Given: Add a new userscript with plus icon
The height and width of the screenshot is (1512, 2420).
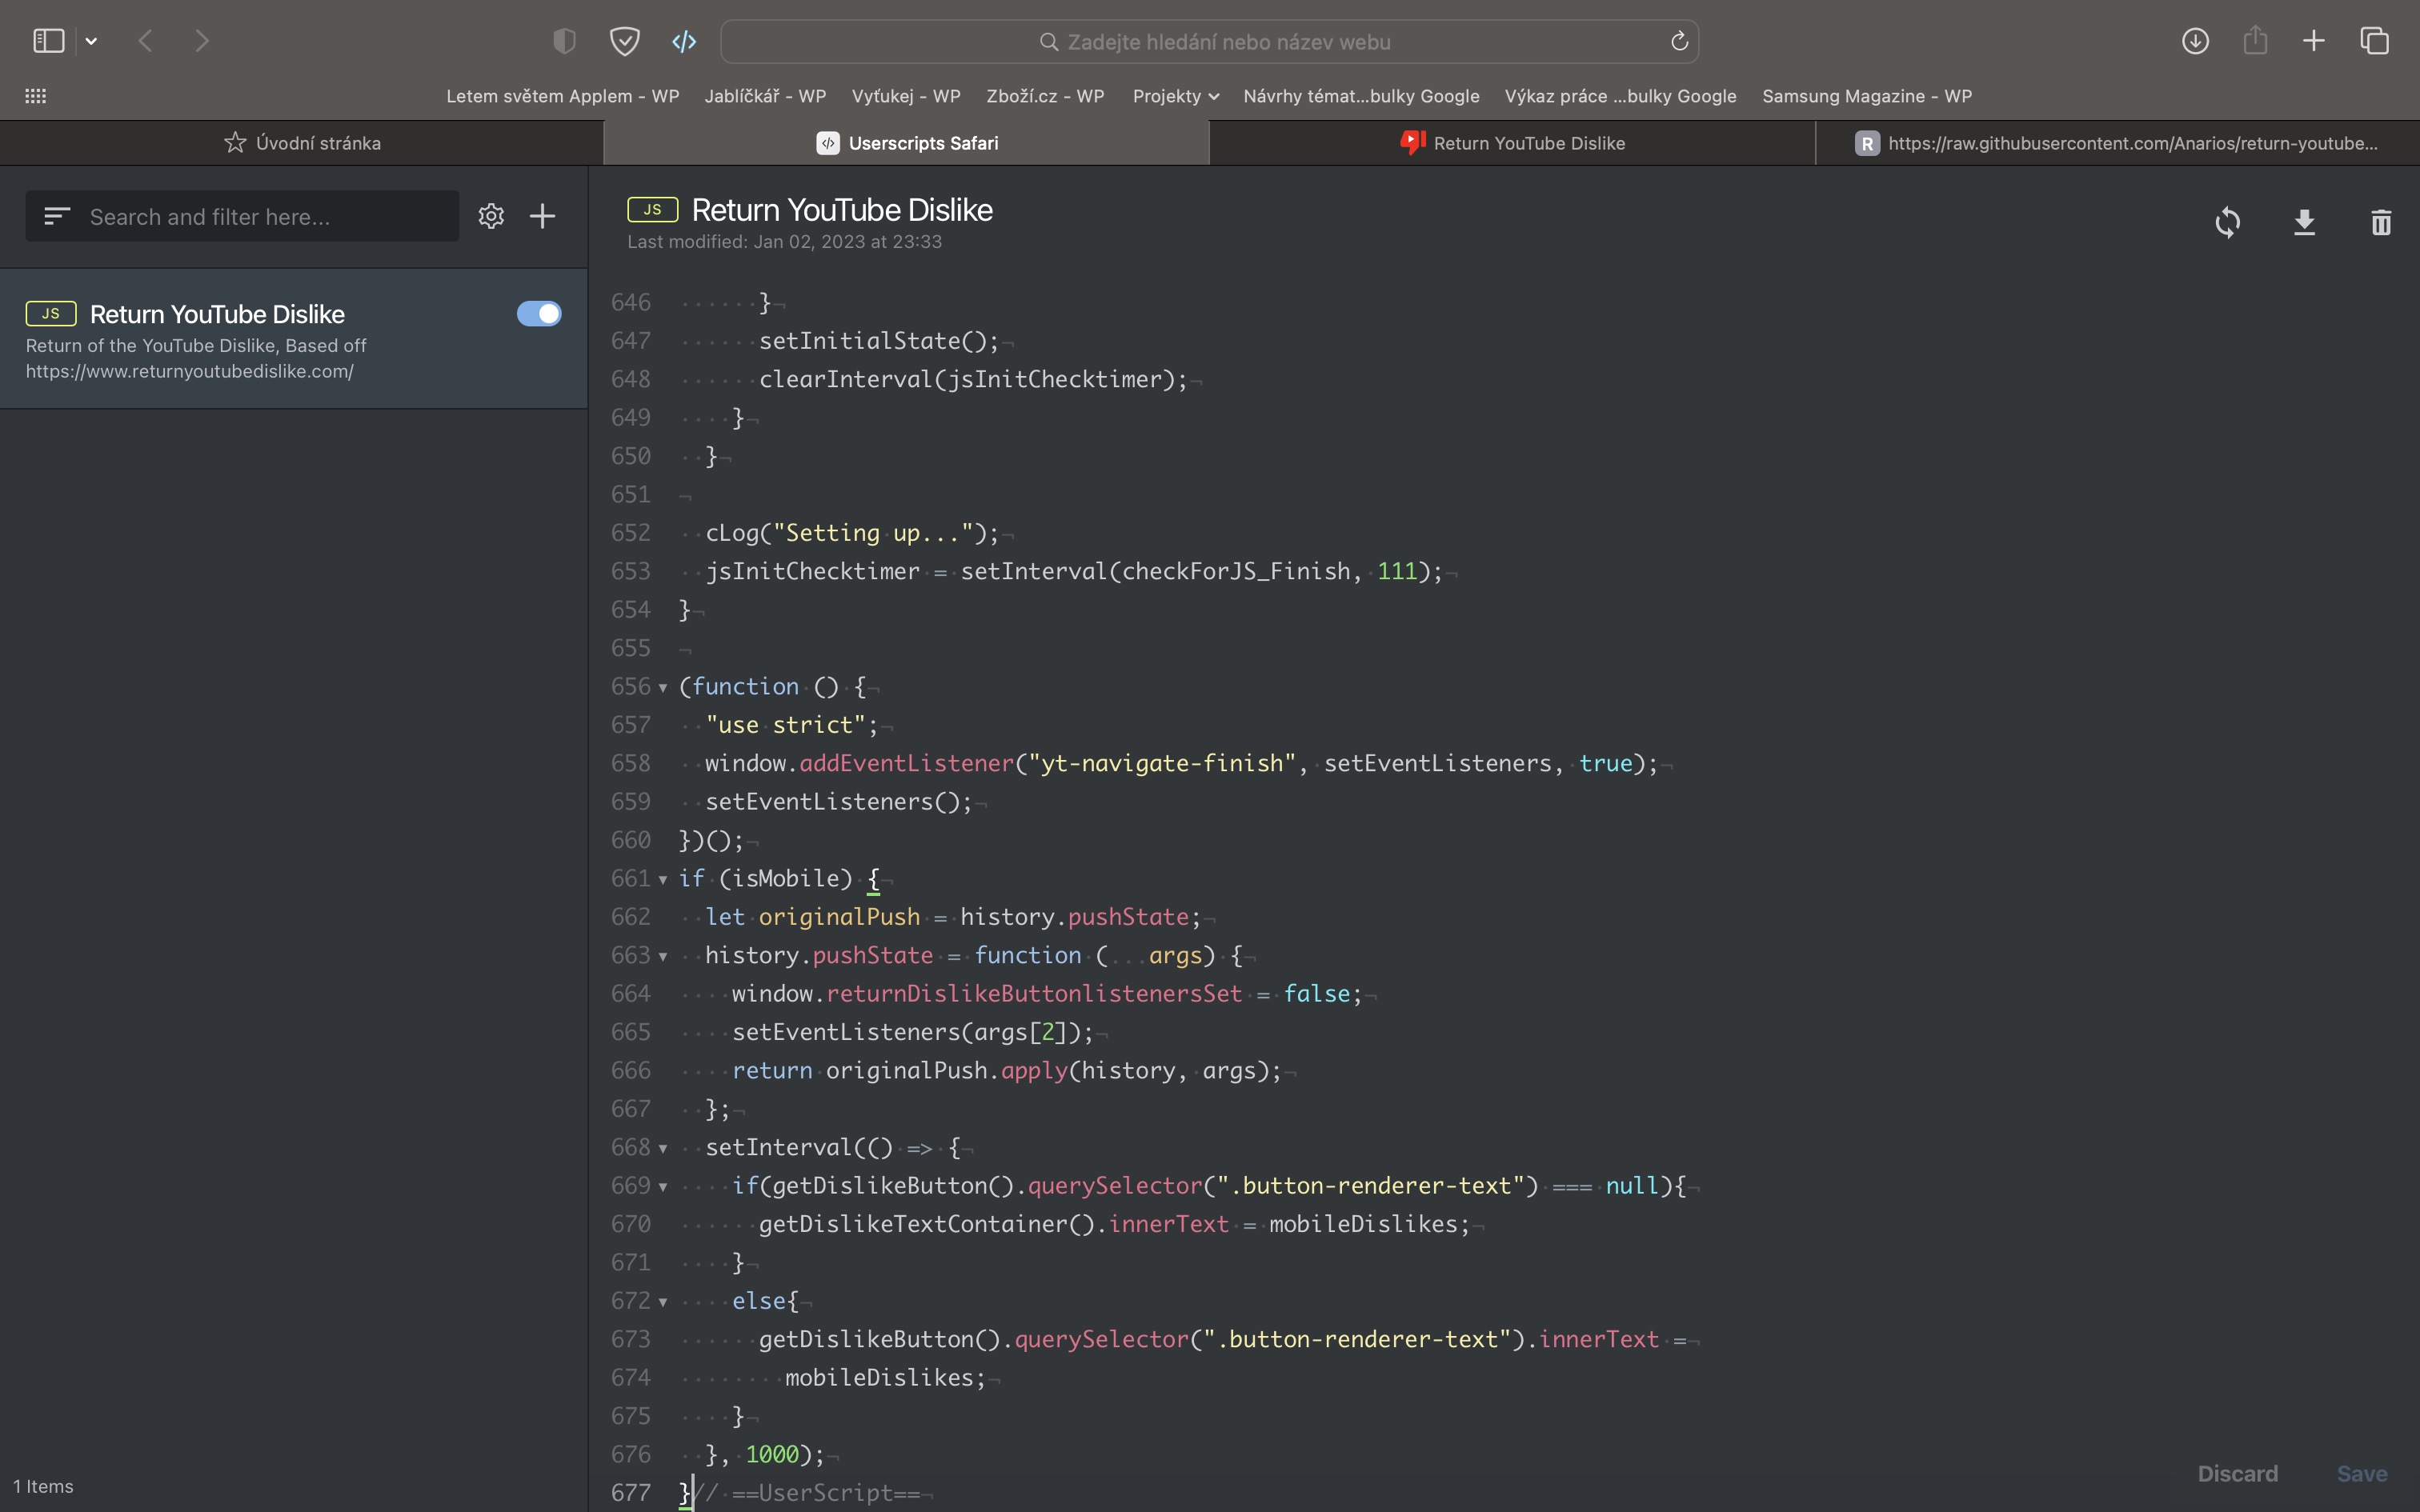Looking at the screenshot, I should pos(542,216).
